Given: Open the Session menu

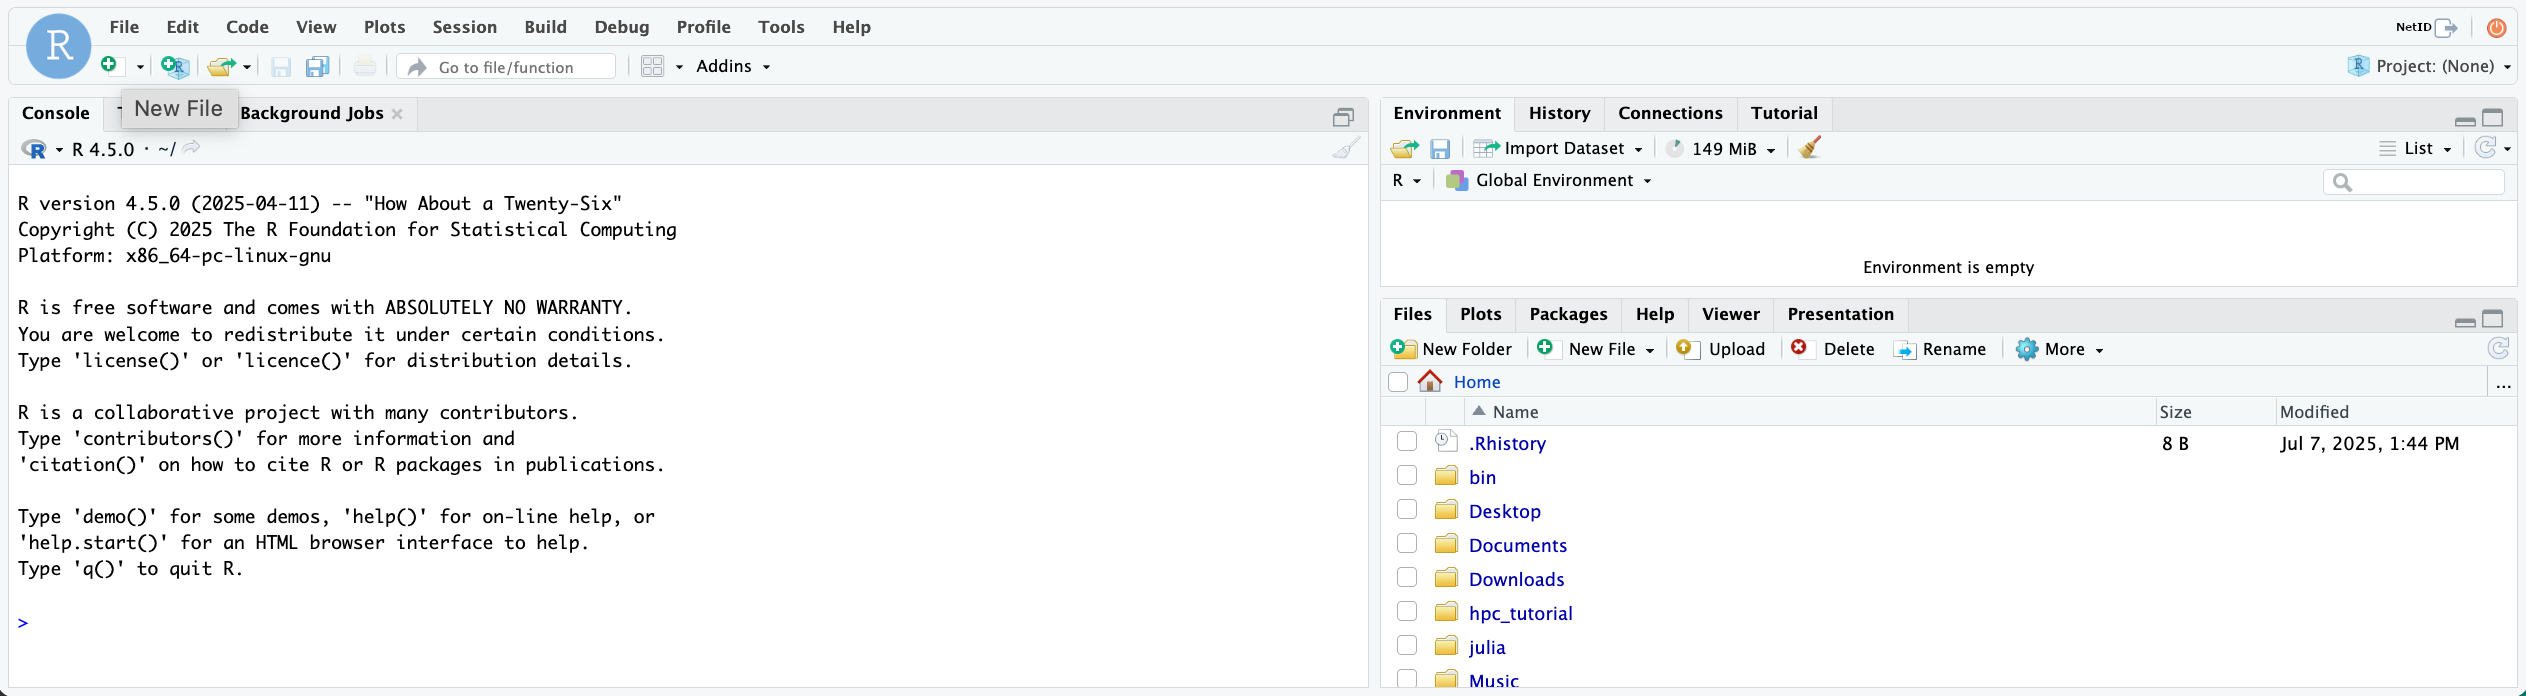Looking at the screenshot, I should 464,27.
